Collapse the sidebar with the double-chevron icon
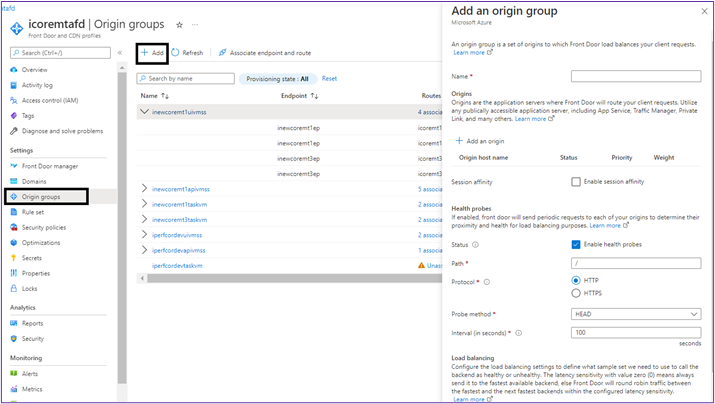Image resolution: width=715 pixels, height=404 pixels. click(x=120, y=53)
